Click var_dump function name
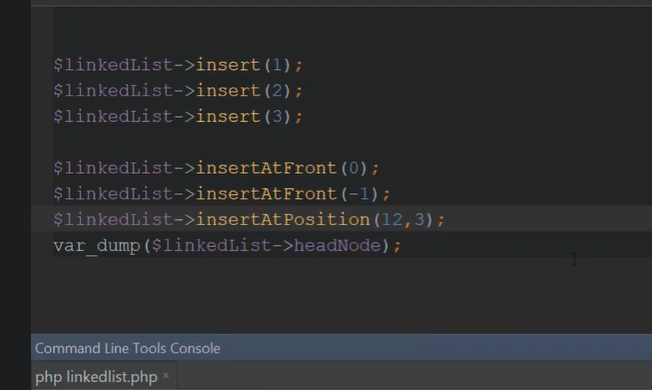652x390 pixels. click(96, 246)
